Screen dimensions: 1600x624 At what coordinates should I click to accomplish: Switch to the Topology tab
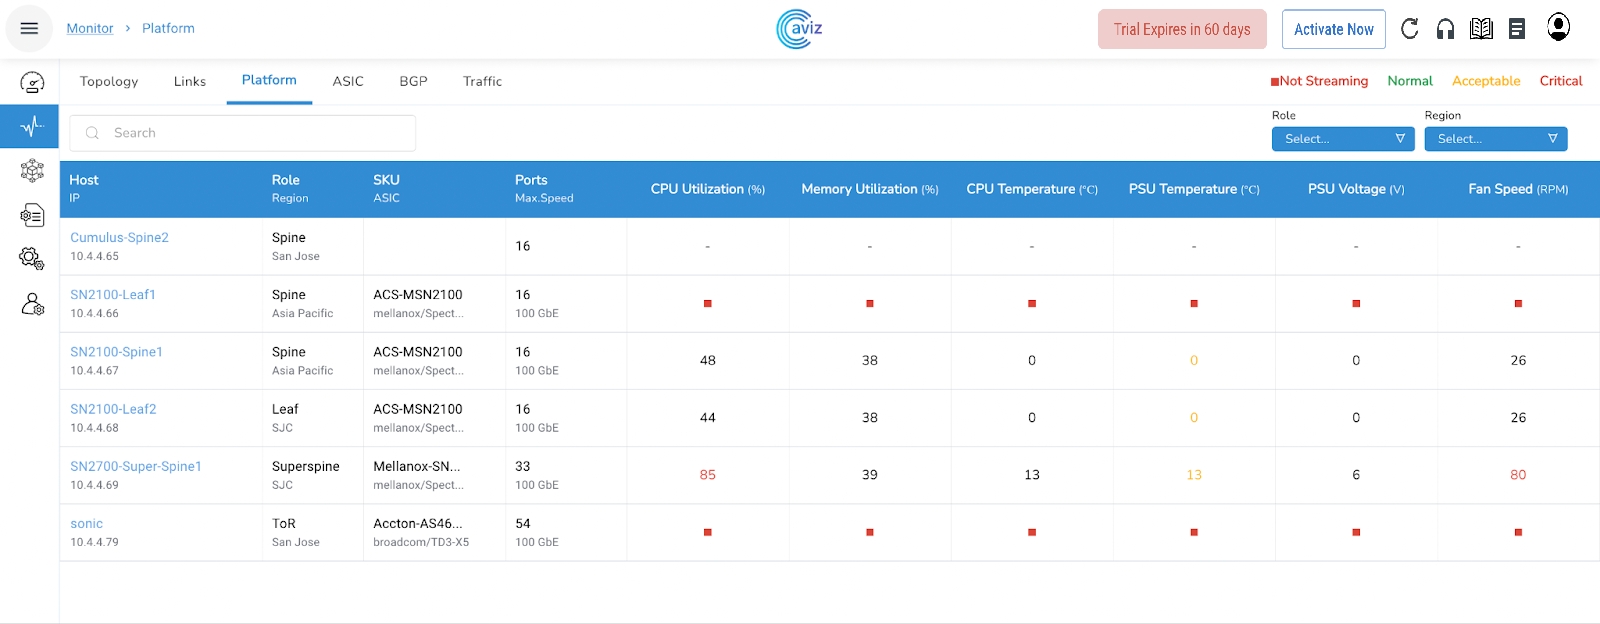[109, 82]
